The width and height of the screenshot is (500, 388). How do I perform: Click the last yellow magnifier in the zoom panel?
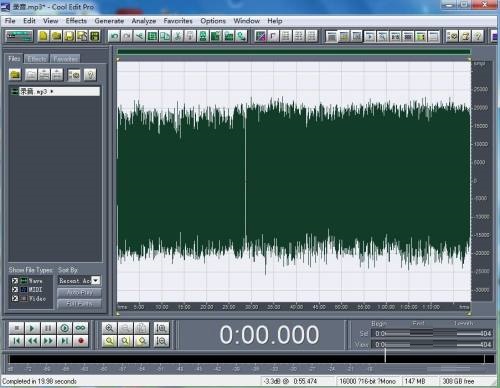141,341
